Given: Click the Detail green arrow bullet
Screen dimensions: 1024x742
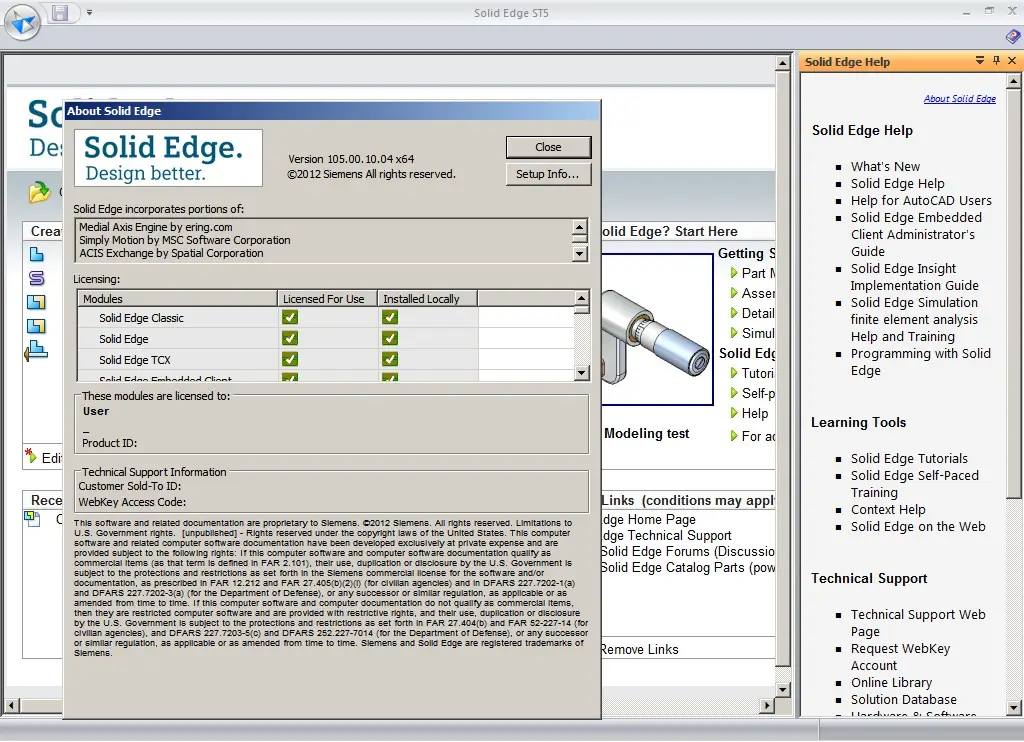Looking at the screenshot, I should 734,313.
